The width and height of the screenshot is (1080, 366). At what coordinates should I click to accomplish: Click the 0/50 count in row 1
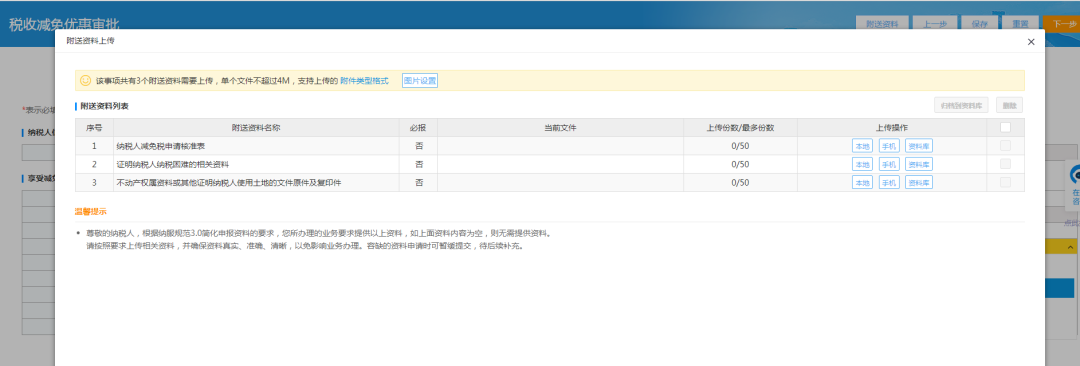pos(740,146)
